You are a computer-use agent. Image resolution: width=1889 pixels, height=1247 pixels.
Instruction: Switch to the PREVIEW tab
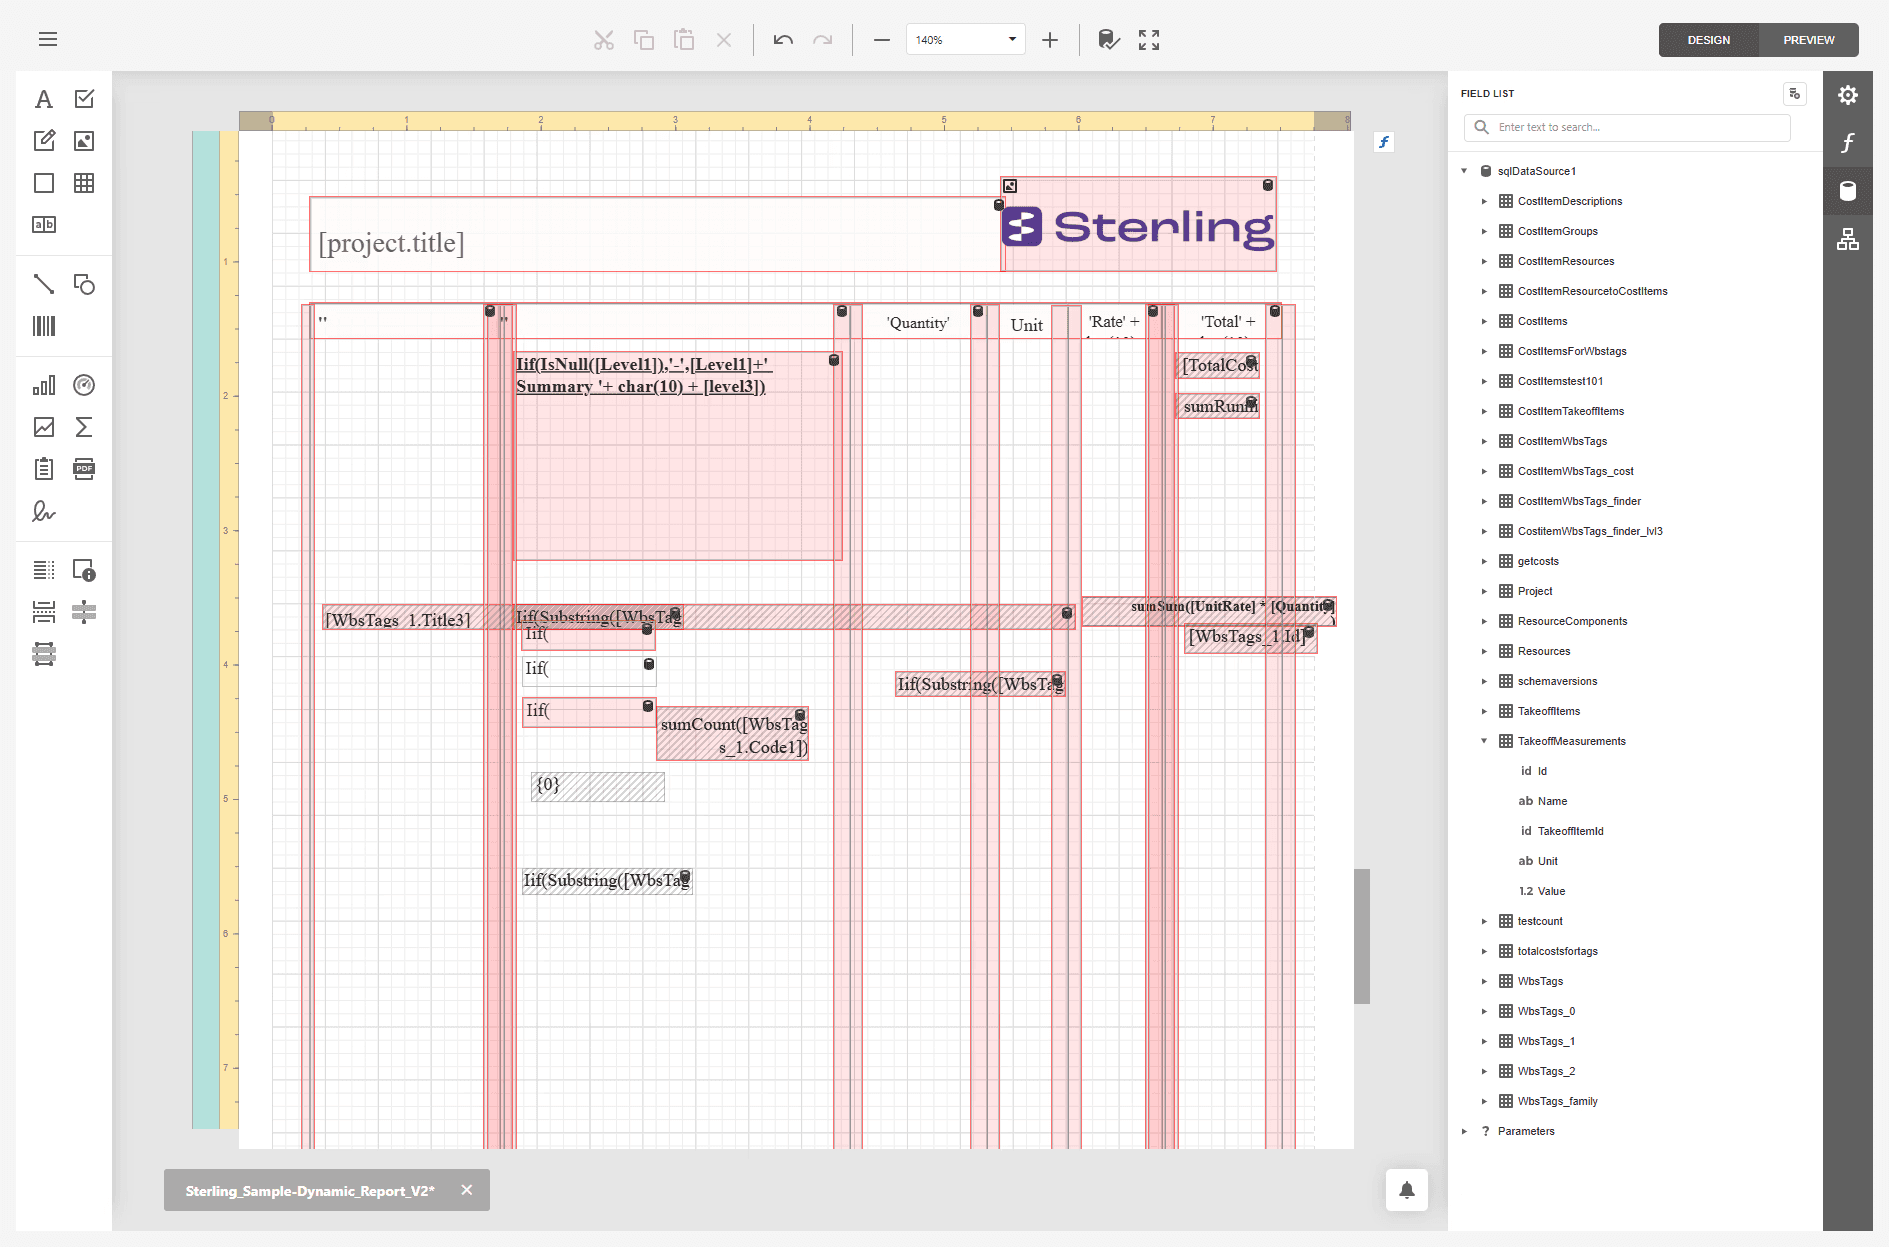click(1808, 40)
